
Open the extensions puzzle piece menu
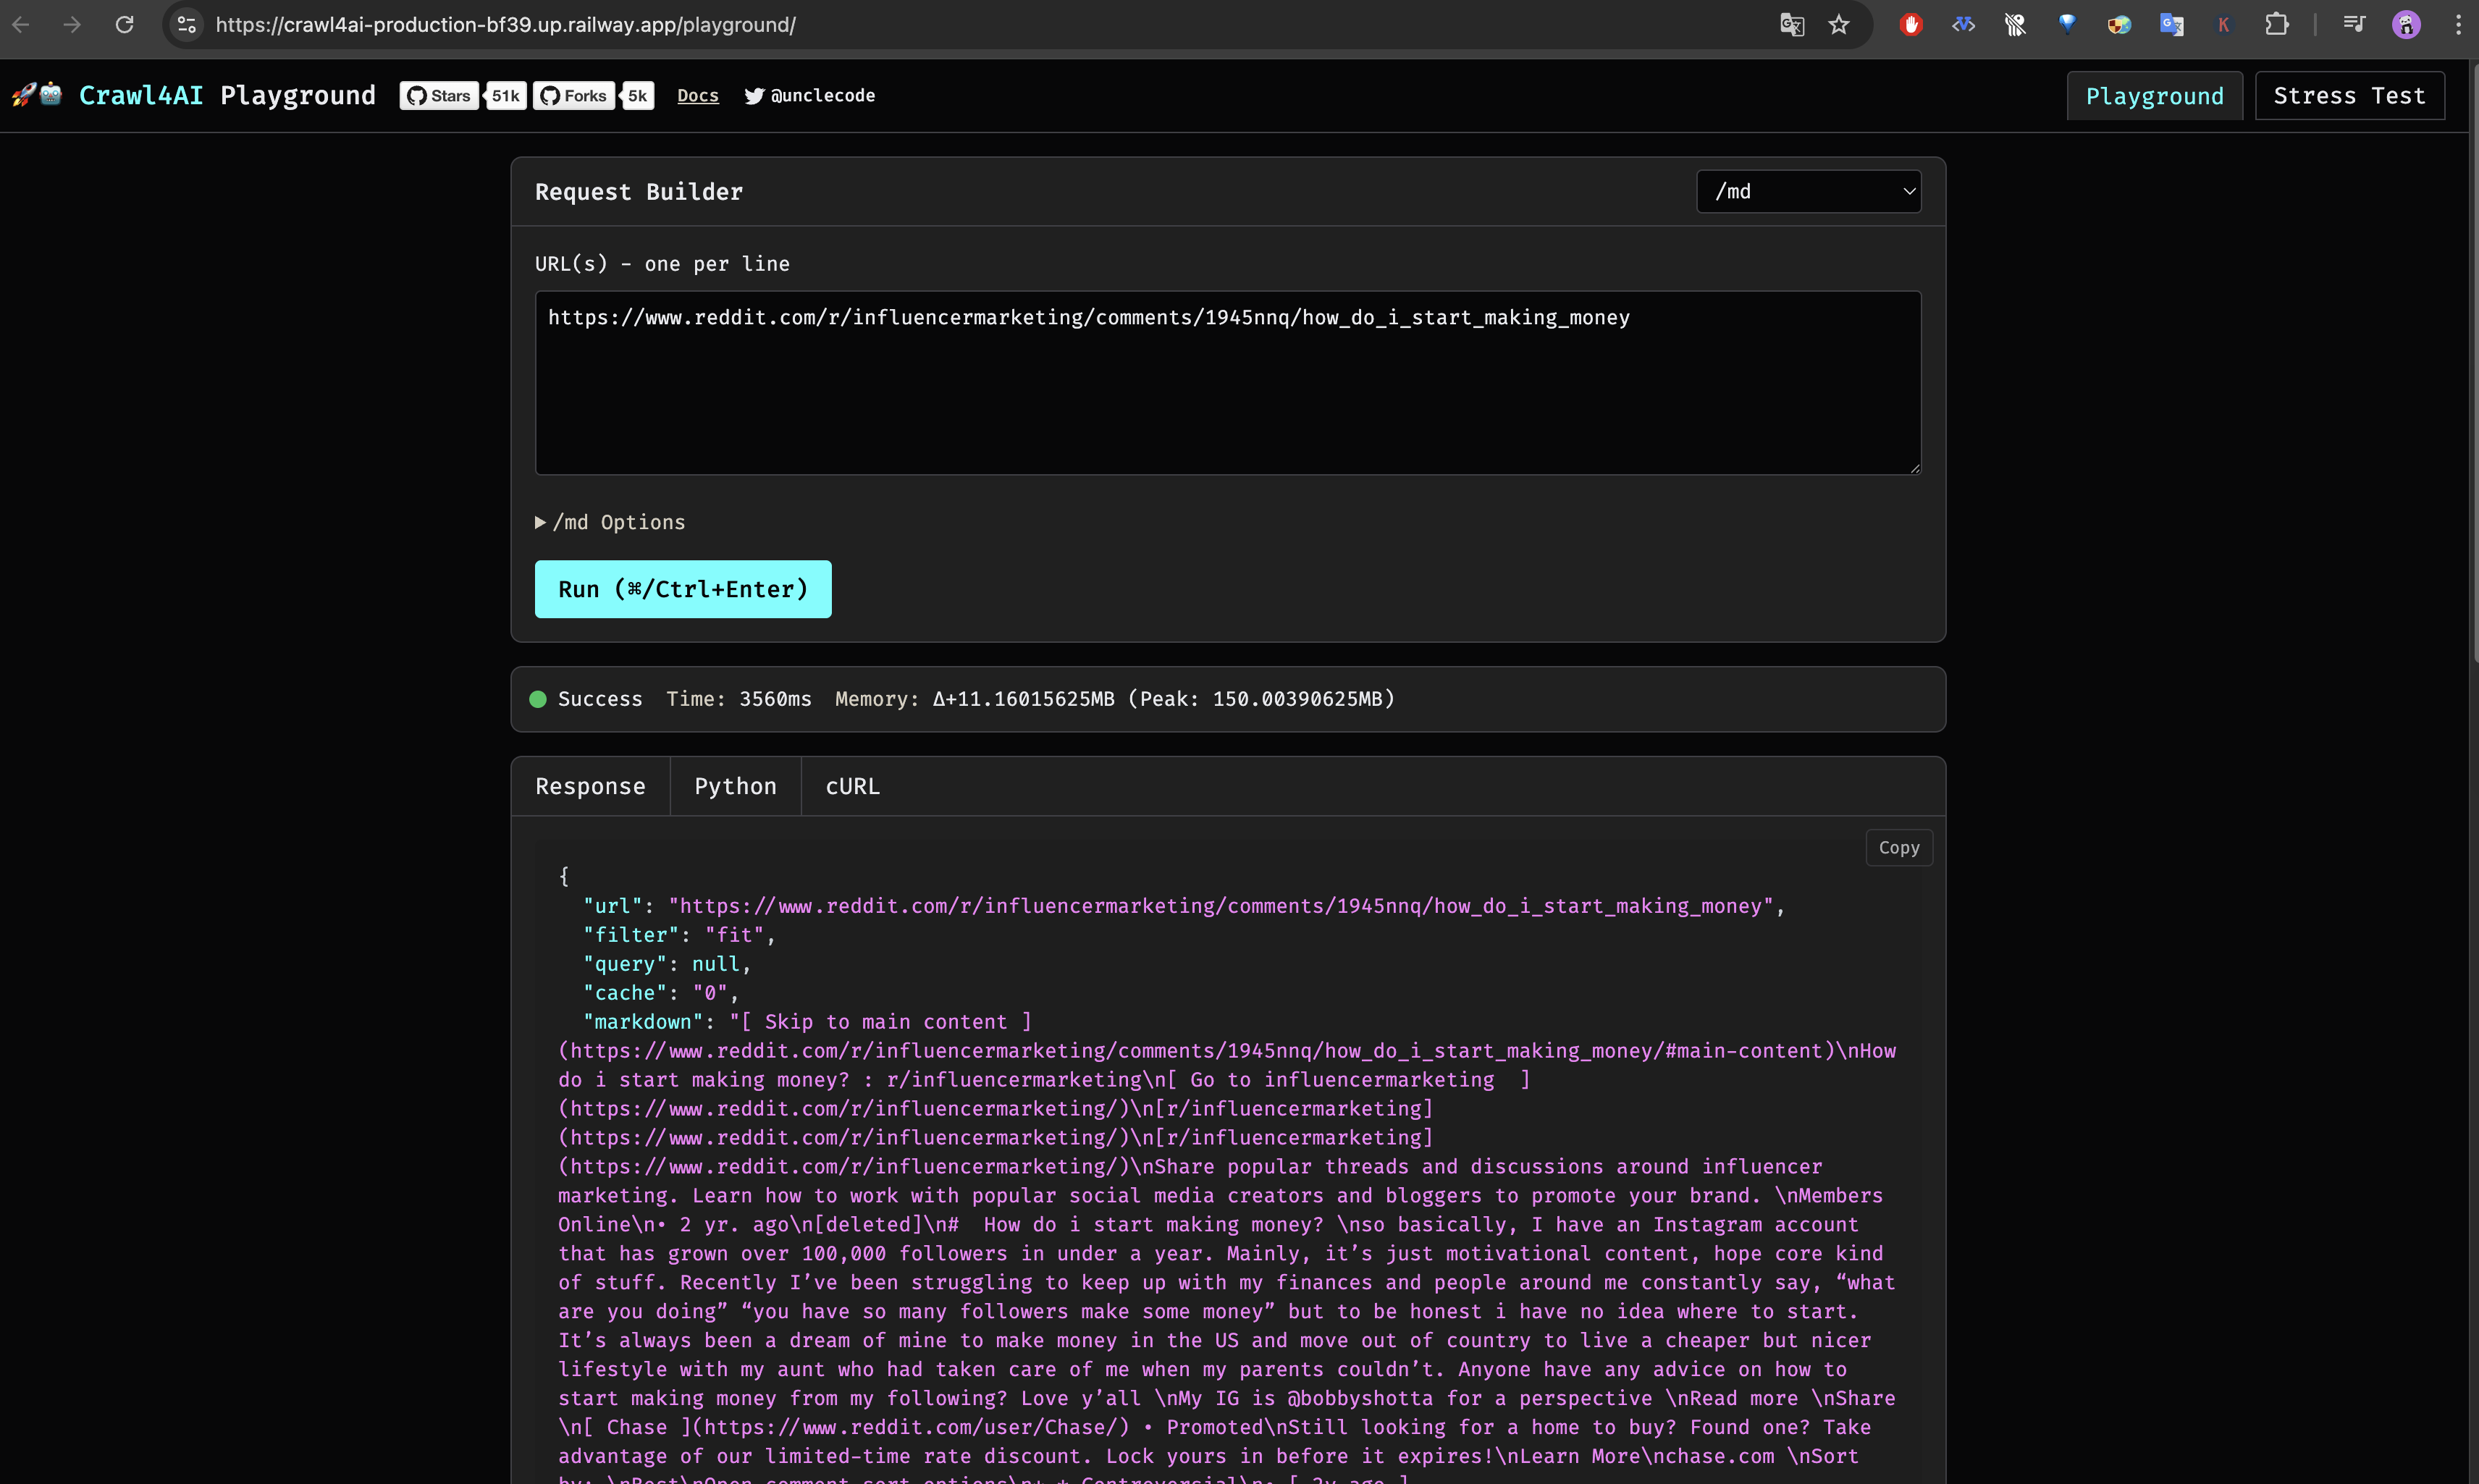click(x=2276, y=24)
